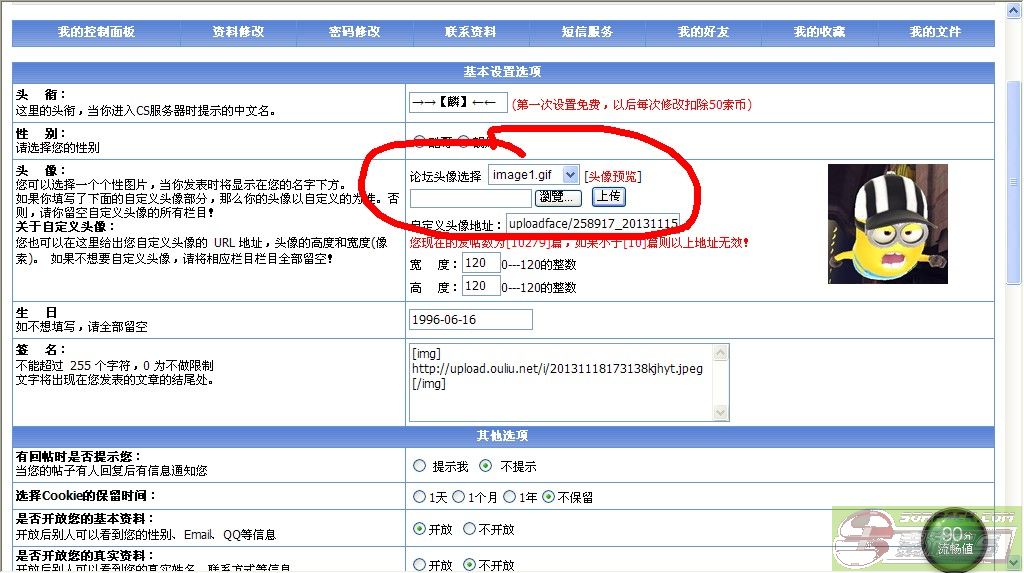Choose the 1个月 cookie retention option

(458, 497)
